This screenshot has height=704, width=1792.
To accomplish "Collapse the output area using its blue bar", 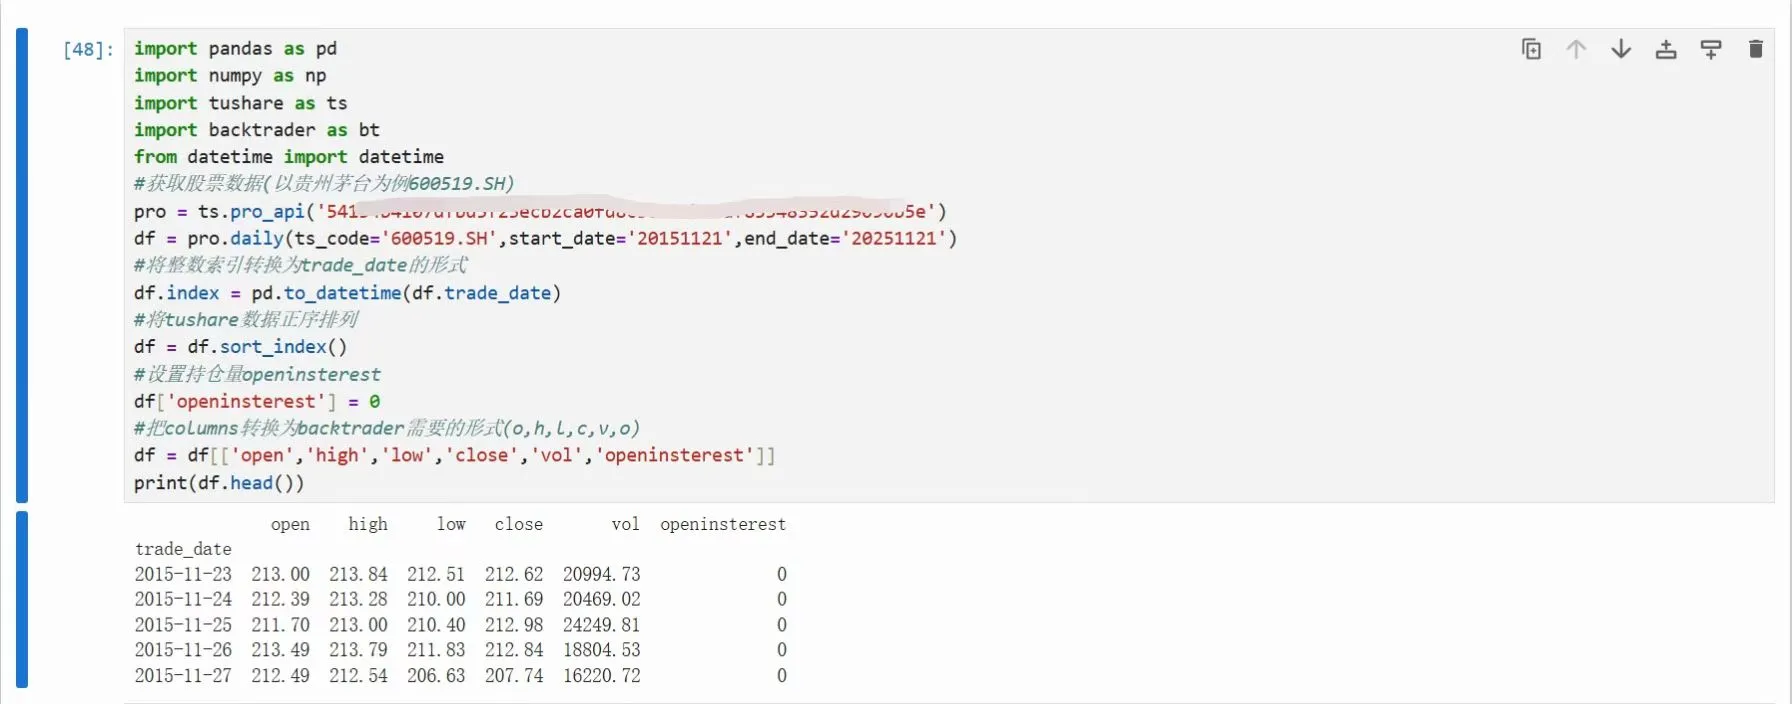I will click(22, 599).
